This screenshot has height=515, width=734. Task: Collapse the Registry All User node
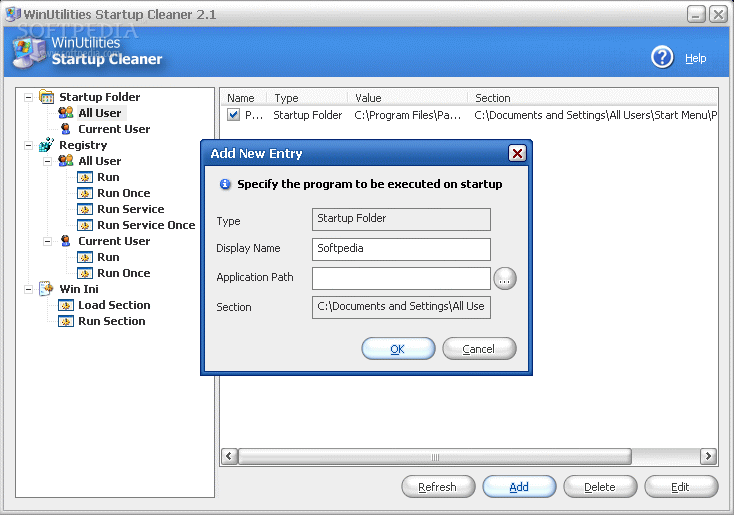tap(48, 162)
